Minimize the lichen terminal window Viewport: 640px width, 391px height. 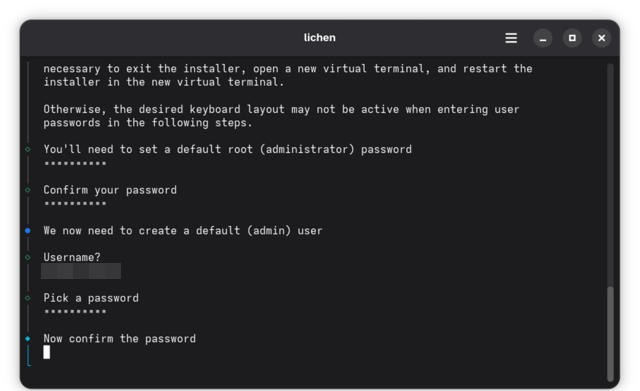542,38
